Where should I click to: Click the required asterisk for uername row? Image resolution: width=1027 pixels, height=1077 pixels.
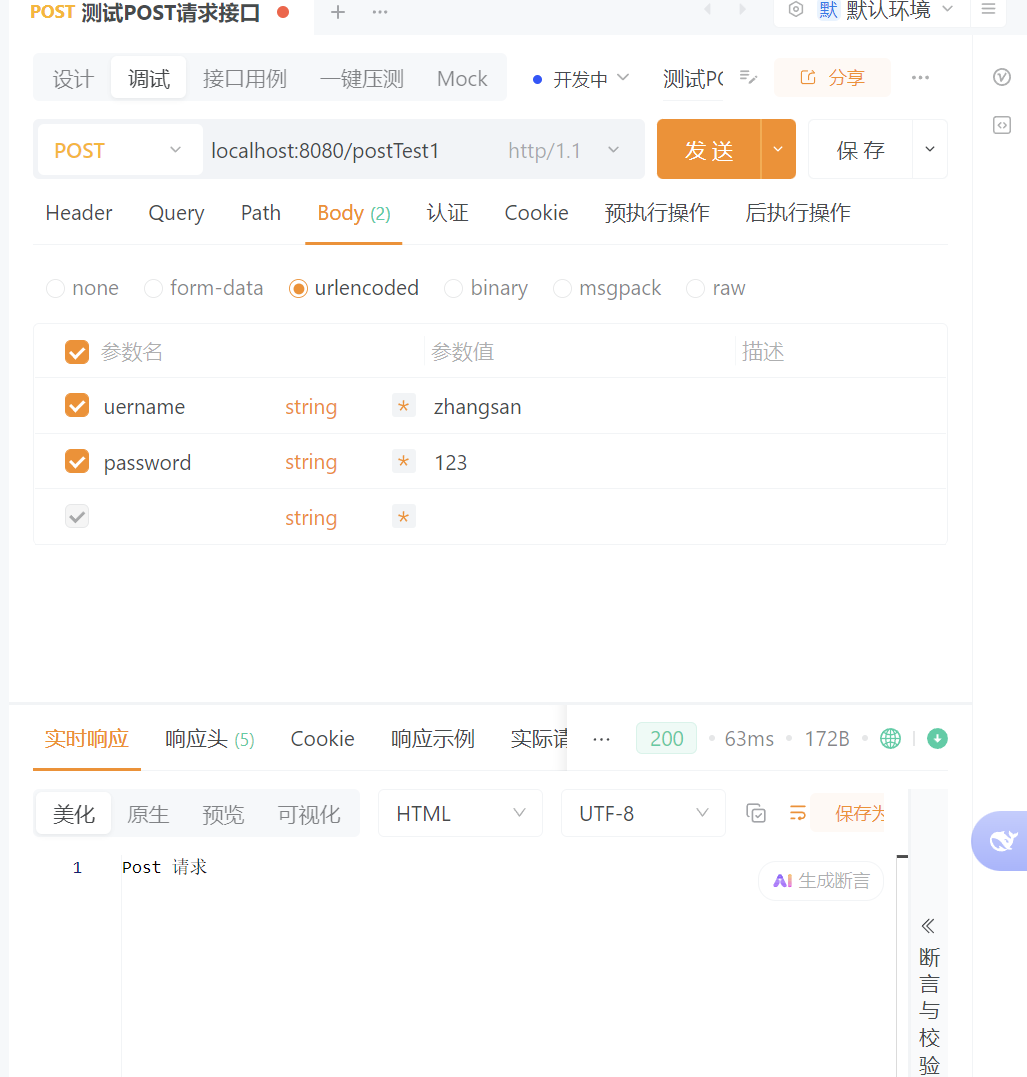pyautogui.click(x=403, y=406)
